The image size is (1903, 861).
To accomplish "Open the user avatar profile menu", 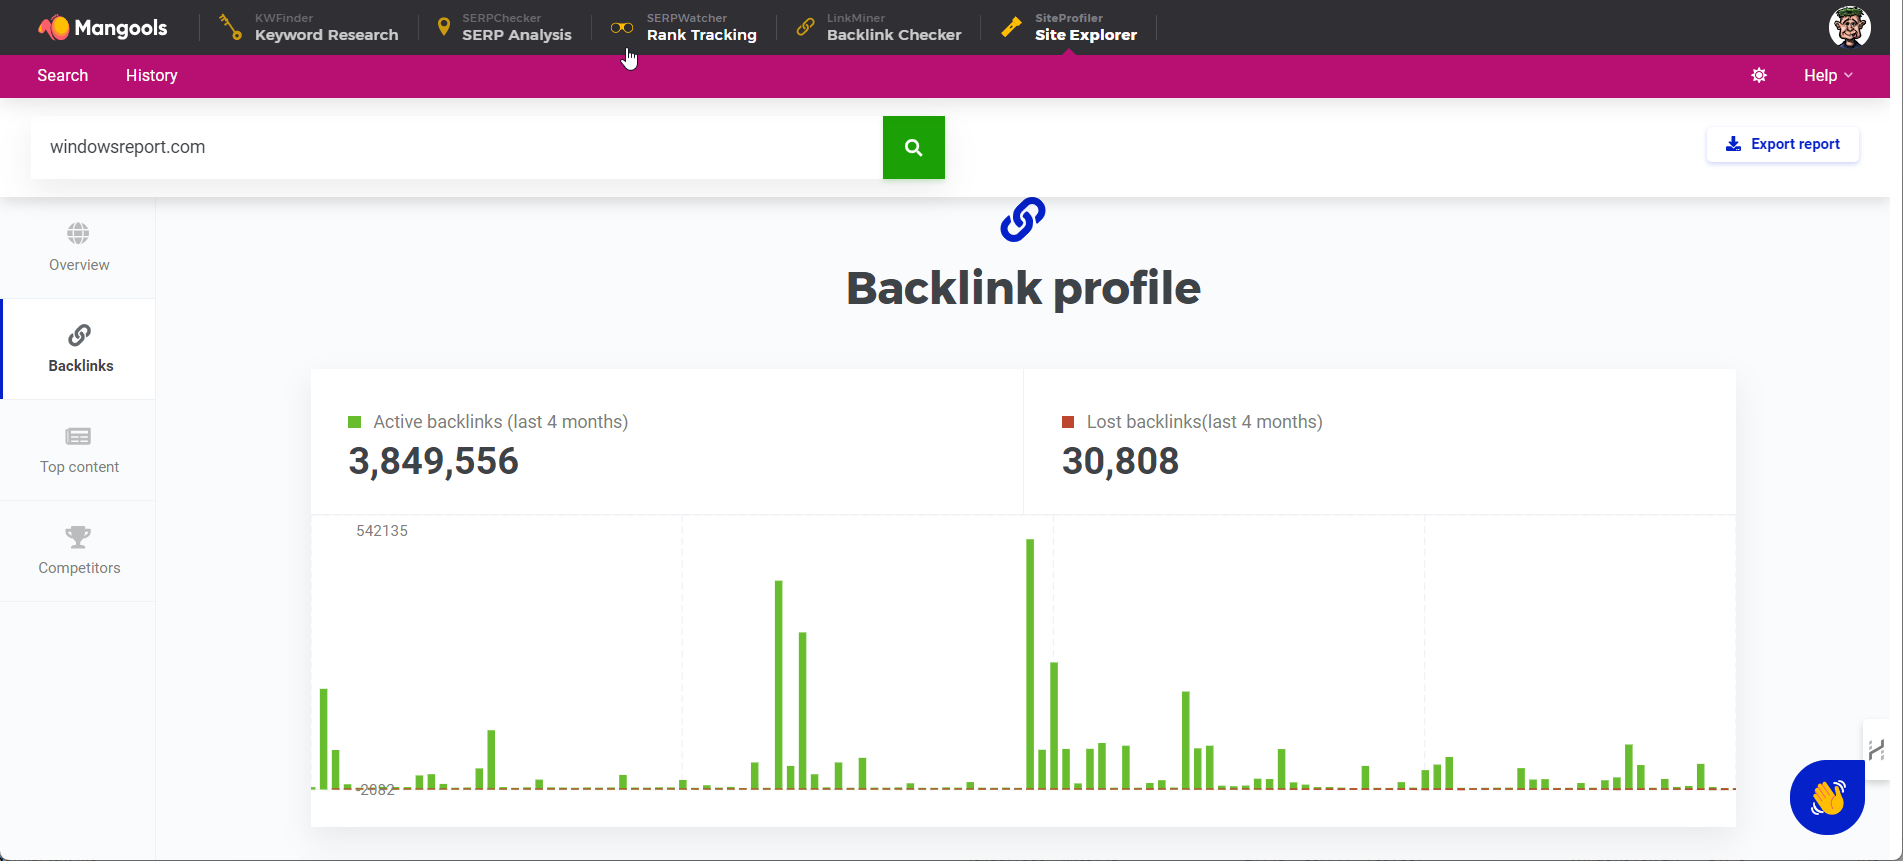I will 1849,27.
